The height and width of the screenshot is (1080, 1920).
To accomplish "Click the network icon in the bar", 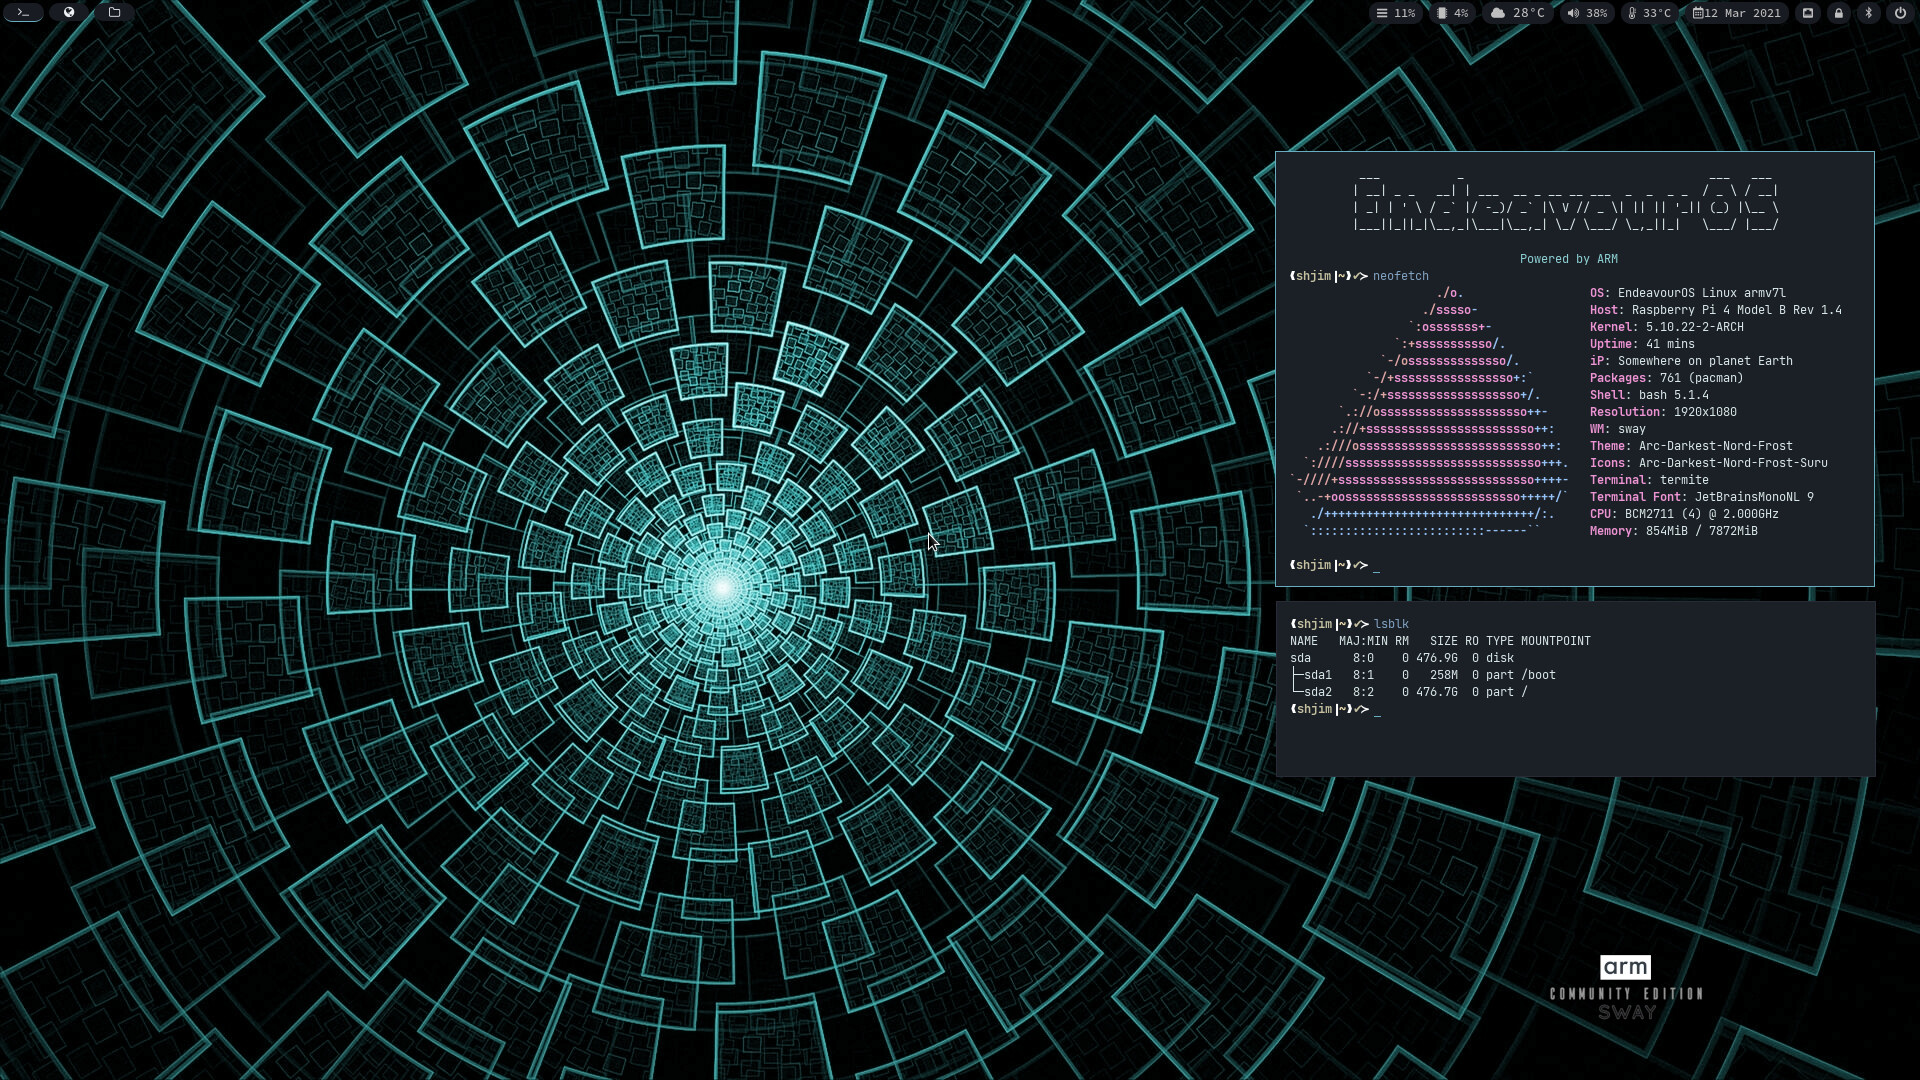I will coord(1808,13).
